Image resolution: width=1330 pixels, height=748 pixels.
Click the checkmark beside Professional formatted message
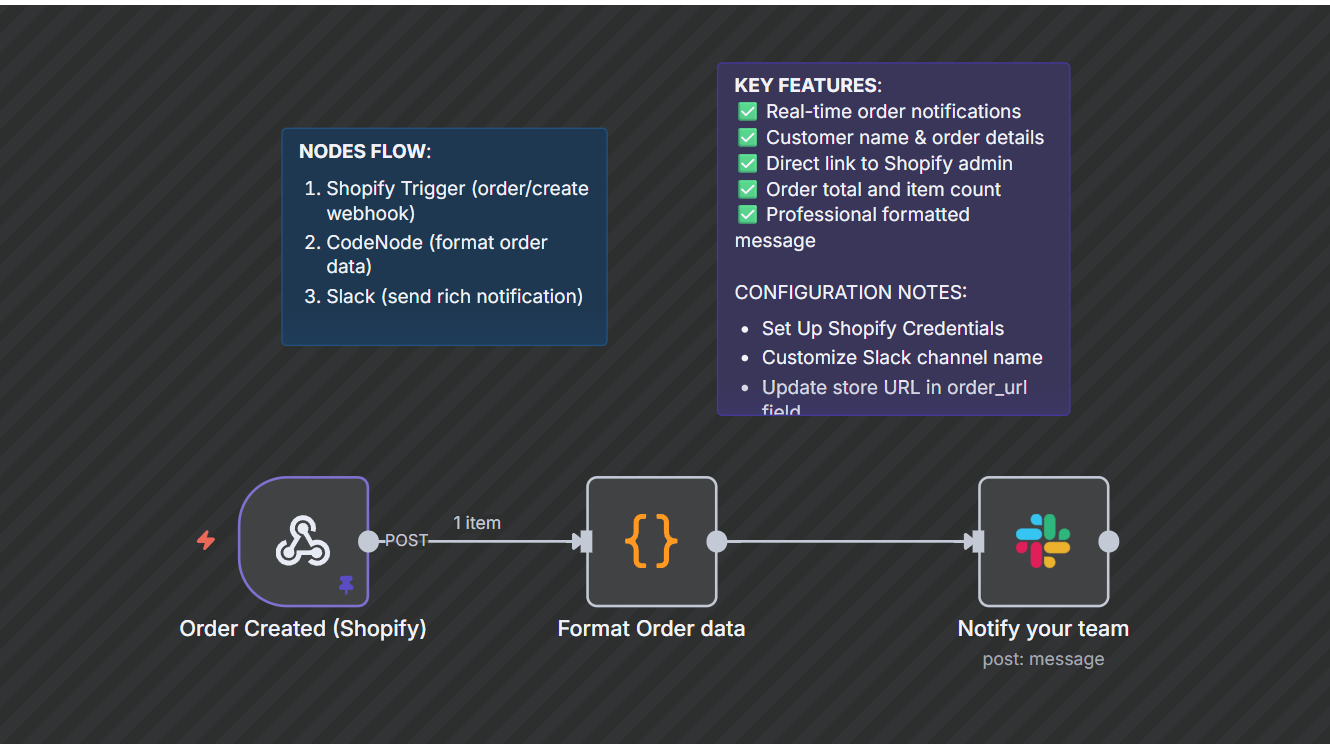[747, 214]
